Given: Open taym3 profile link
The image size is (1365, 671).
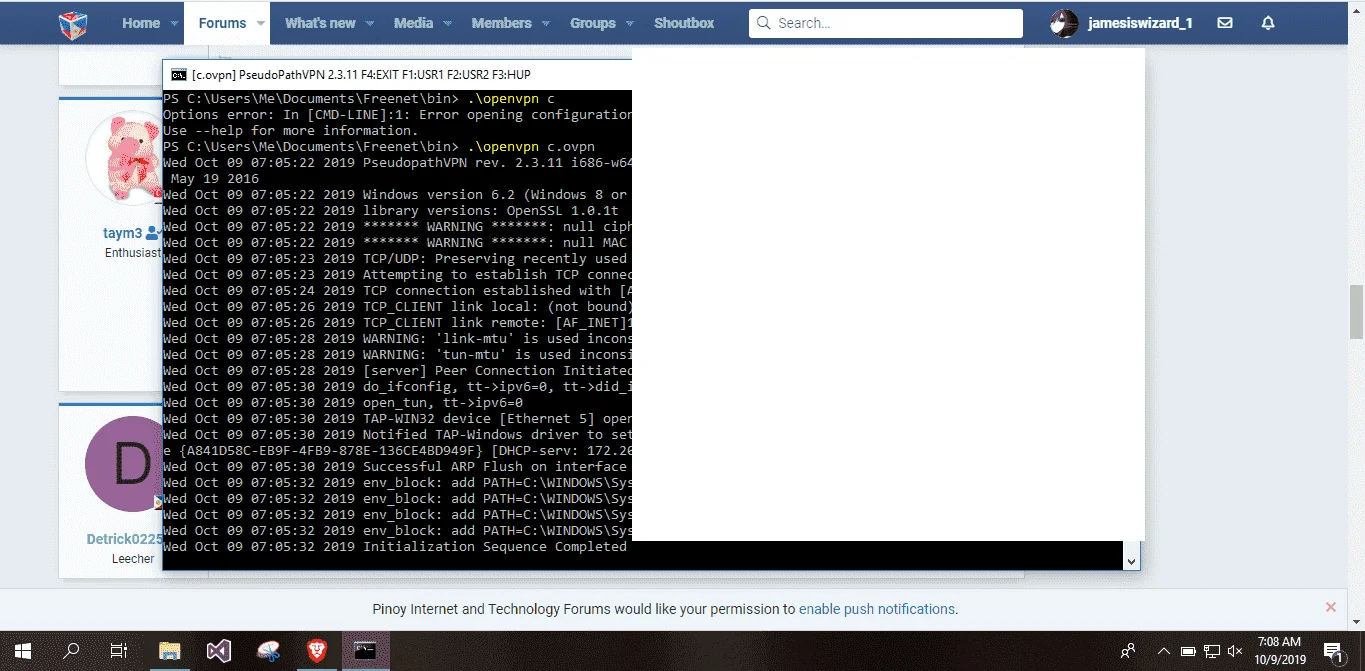Looking at the screenshot, I should 123,233.
